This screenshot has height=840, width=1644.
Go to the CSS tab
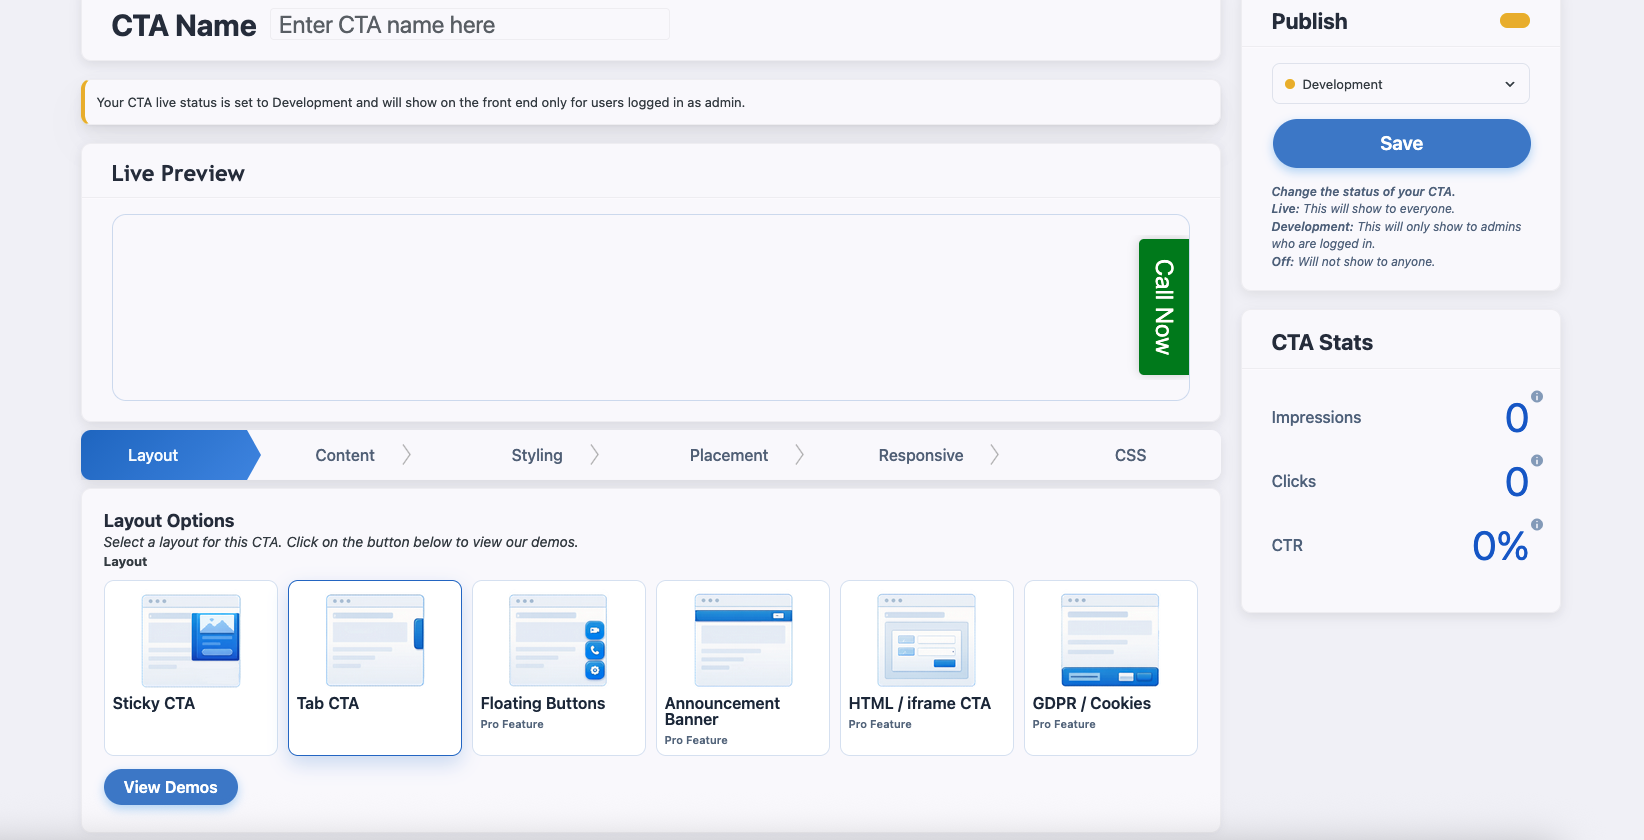[1130, 455]
